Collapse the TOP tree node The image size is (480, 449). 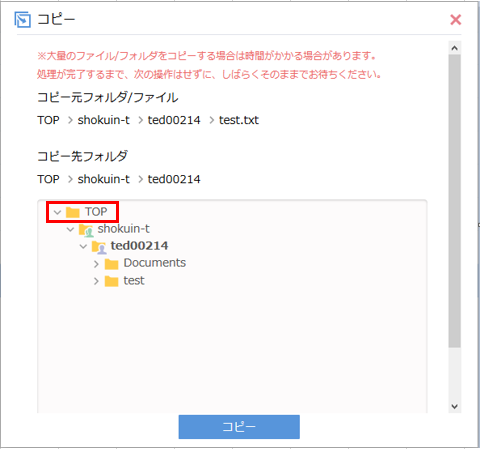point(57,212)
